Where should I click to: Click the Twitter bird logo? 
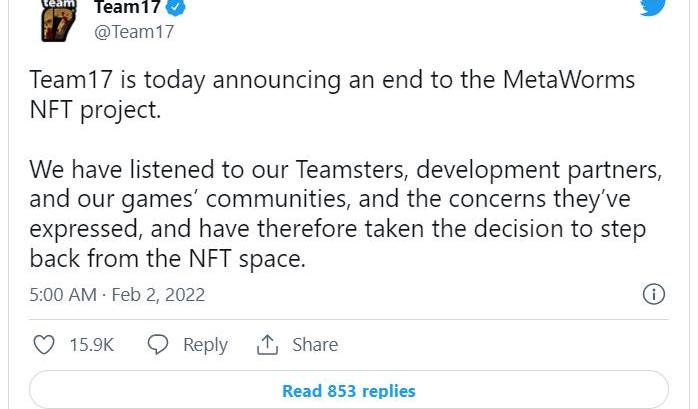click(x=653, y=8)
